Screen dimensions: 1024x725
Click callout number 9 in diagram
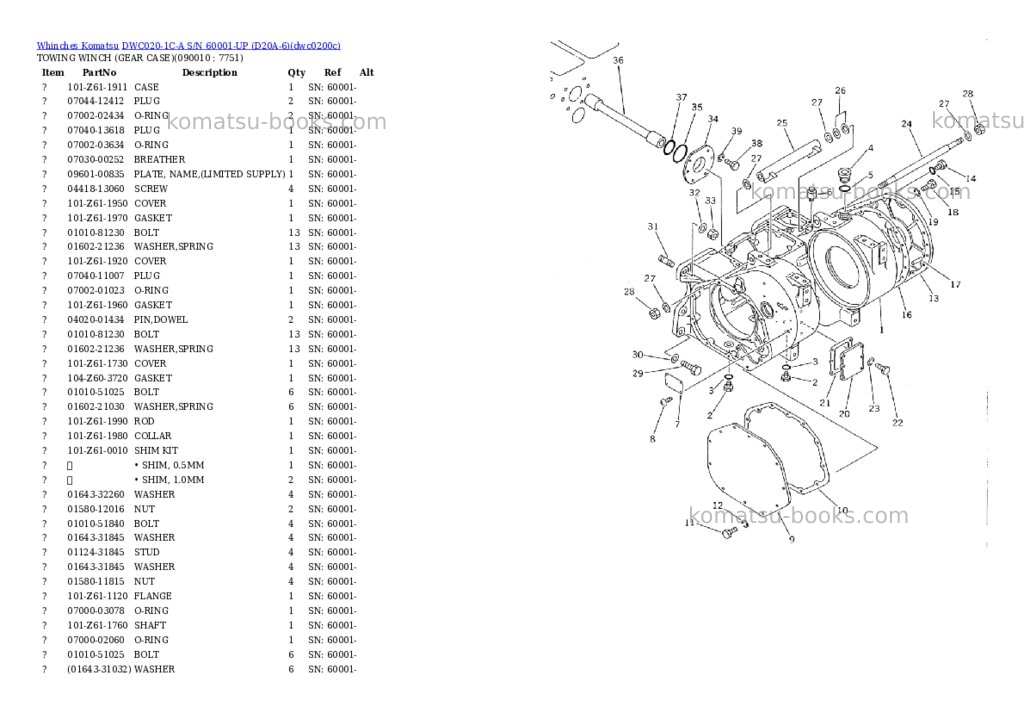pos(792,540)
